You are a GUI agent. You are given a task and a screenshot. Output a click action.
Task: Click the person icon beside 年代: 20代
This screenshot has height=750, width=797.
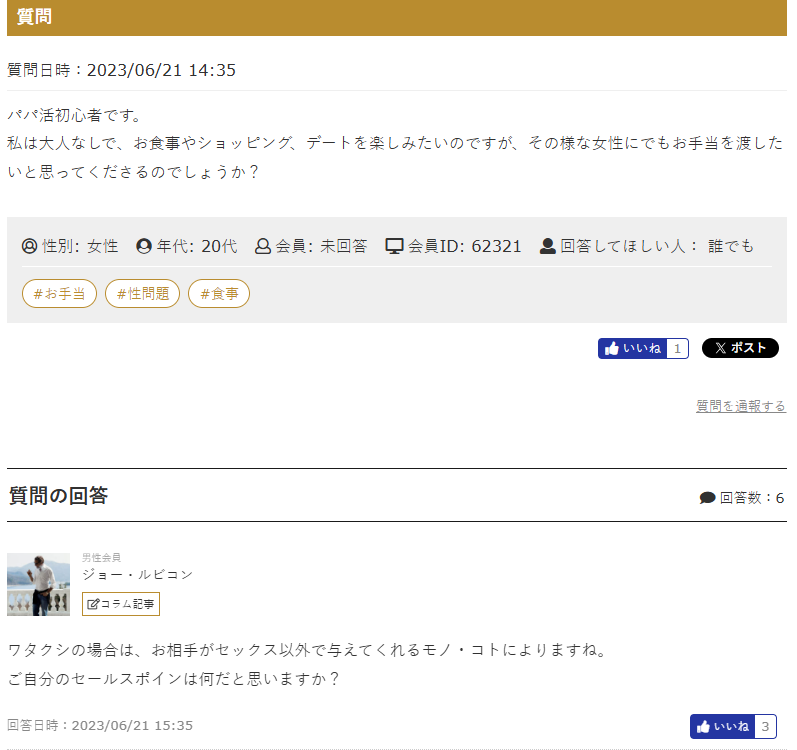(144, 246)
